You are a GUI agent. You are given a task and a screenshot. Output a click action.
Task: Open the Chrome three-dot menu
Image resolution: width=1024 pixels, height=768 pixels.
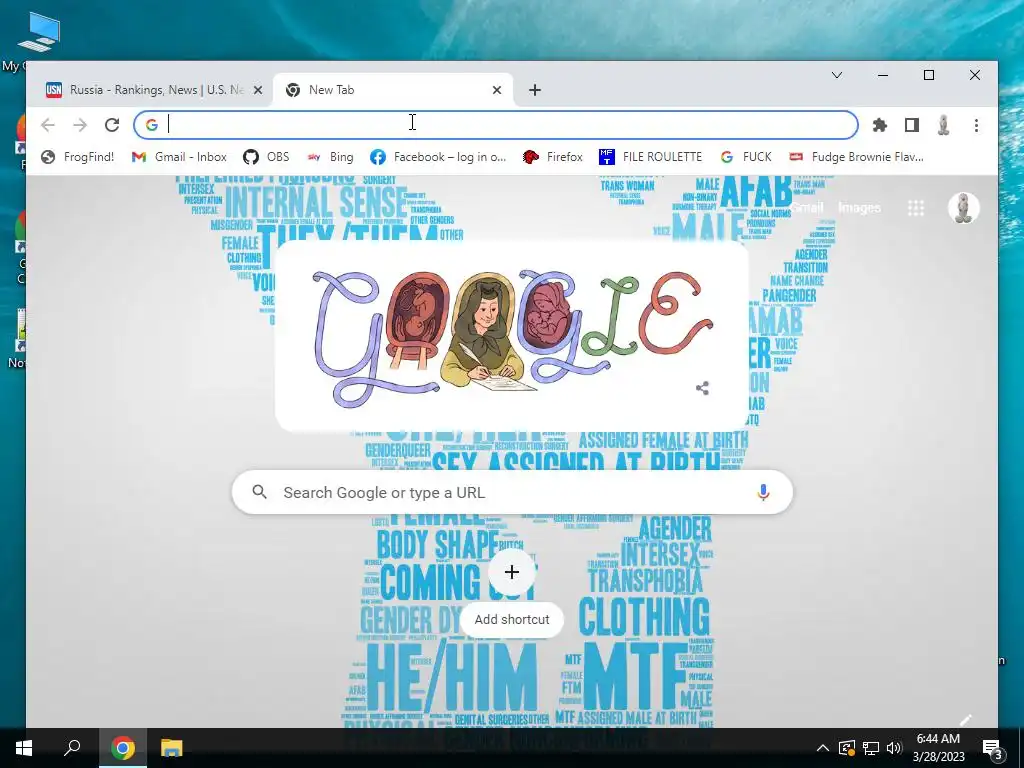coord(976,125)
